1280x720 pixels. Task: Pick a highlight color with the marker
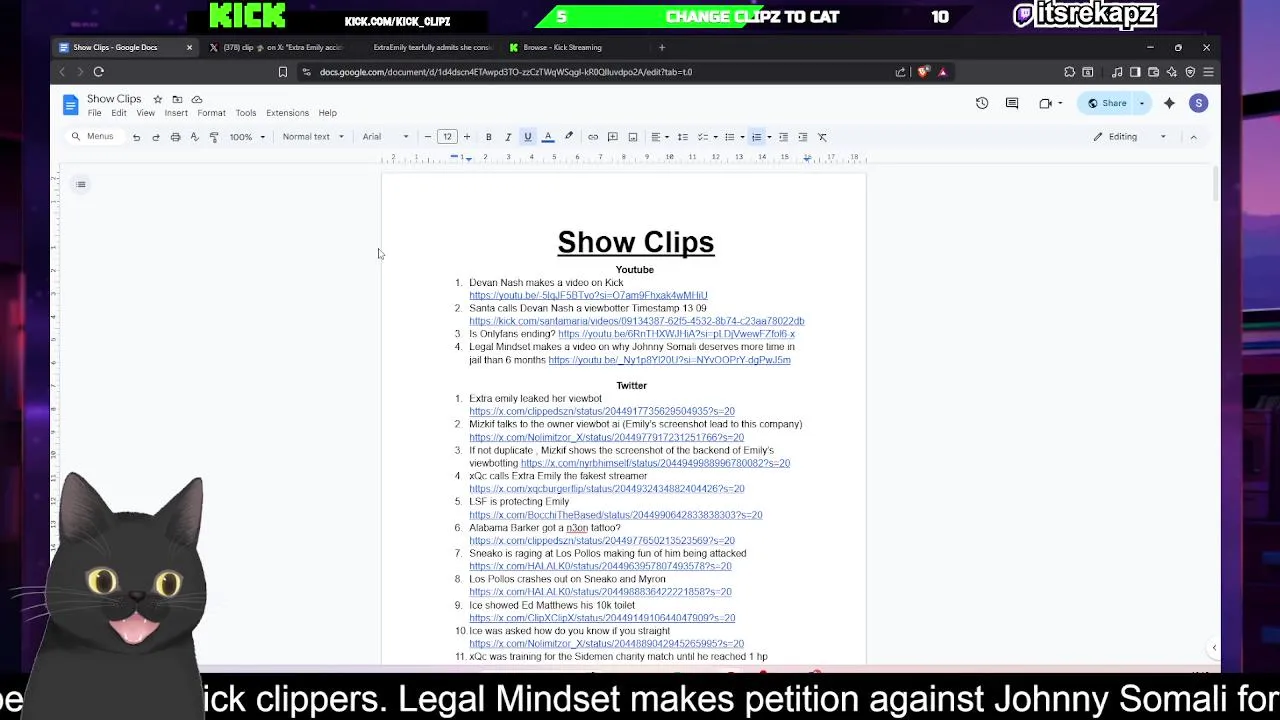pyautogui.click(x=569, y=137)
